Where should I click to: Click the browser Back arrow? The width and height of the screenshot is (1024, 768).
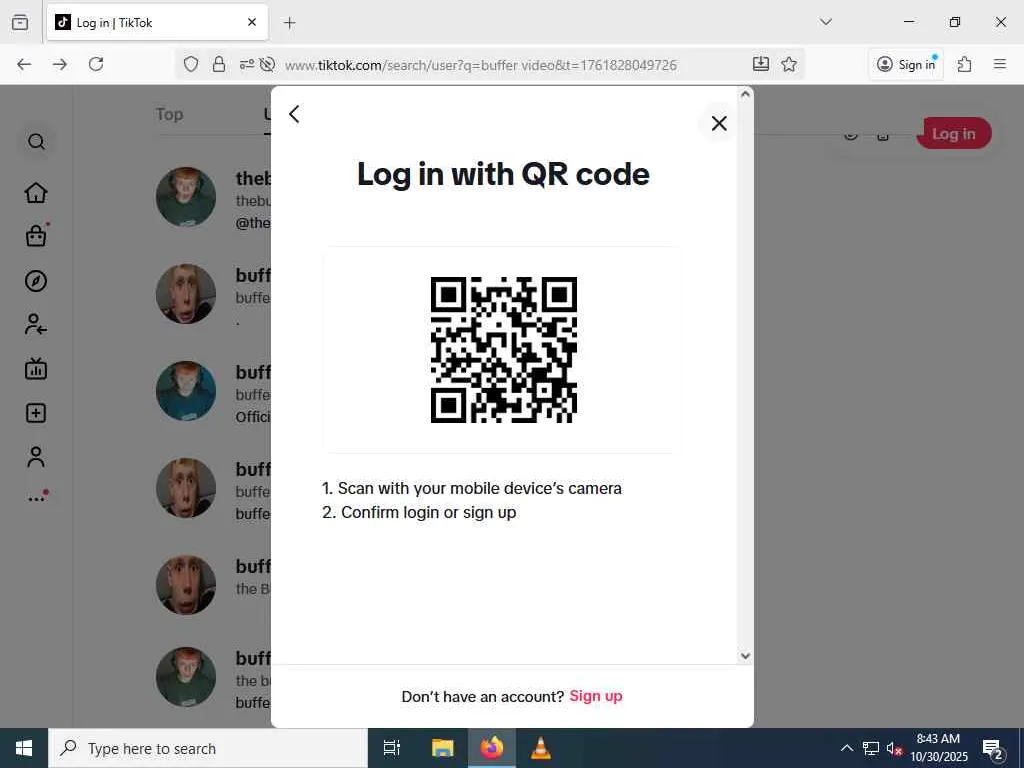[24, 64]
